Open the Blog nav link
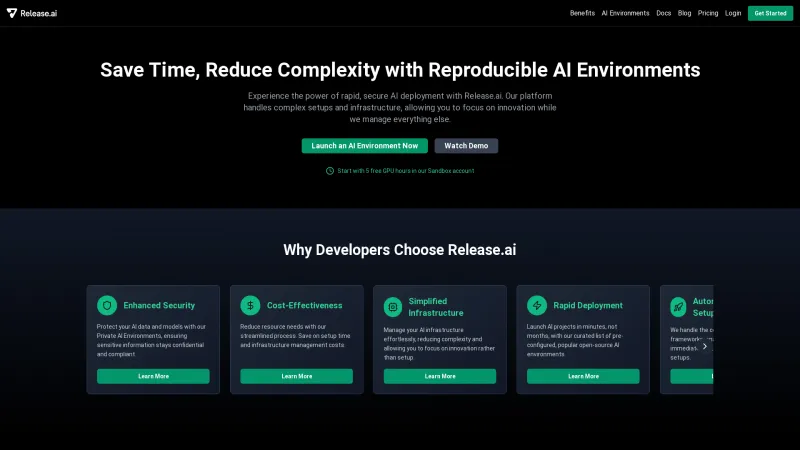The height and width of the screenshot is (450, 800). (684, 13)
